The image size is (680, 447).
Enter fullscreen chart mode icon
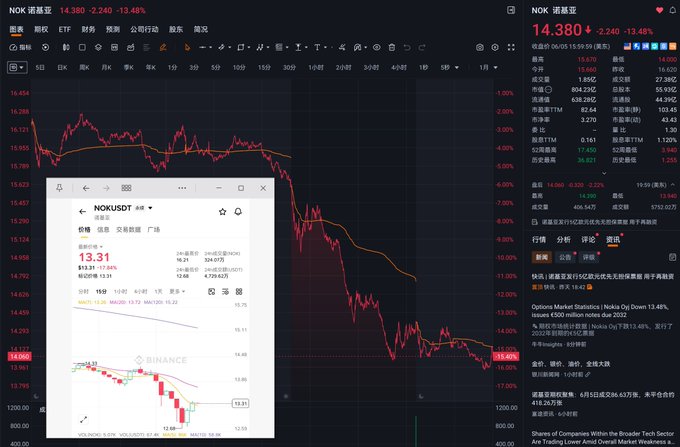[511, 47]
